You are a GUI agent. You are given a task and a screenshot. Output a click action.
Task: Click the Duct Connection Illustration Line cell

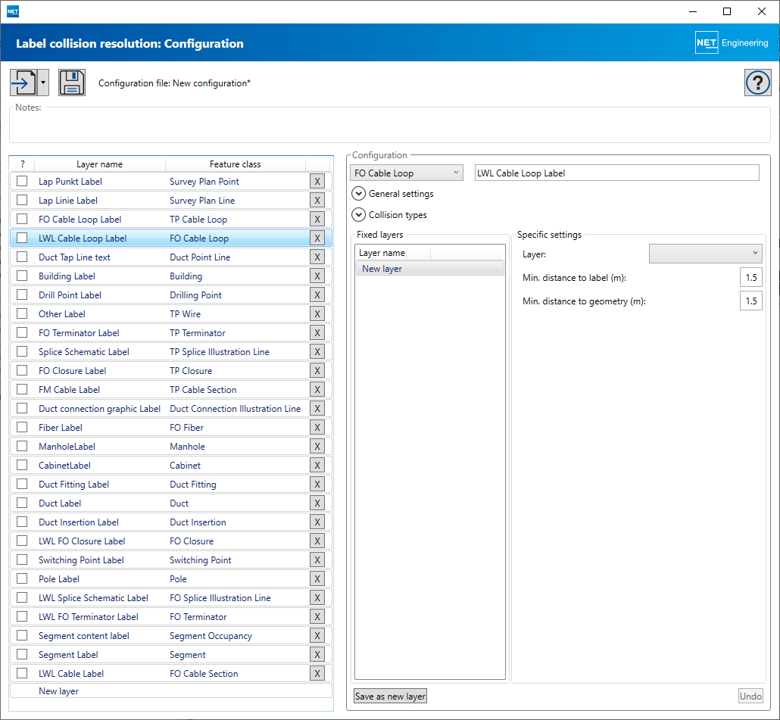point(235,408)
